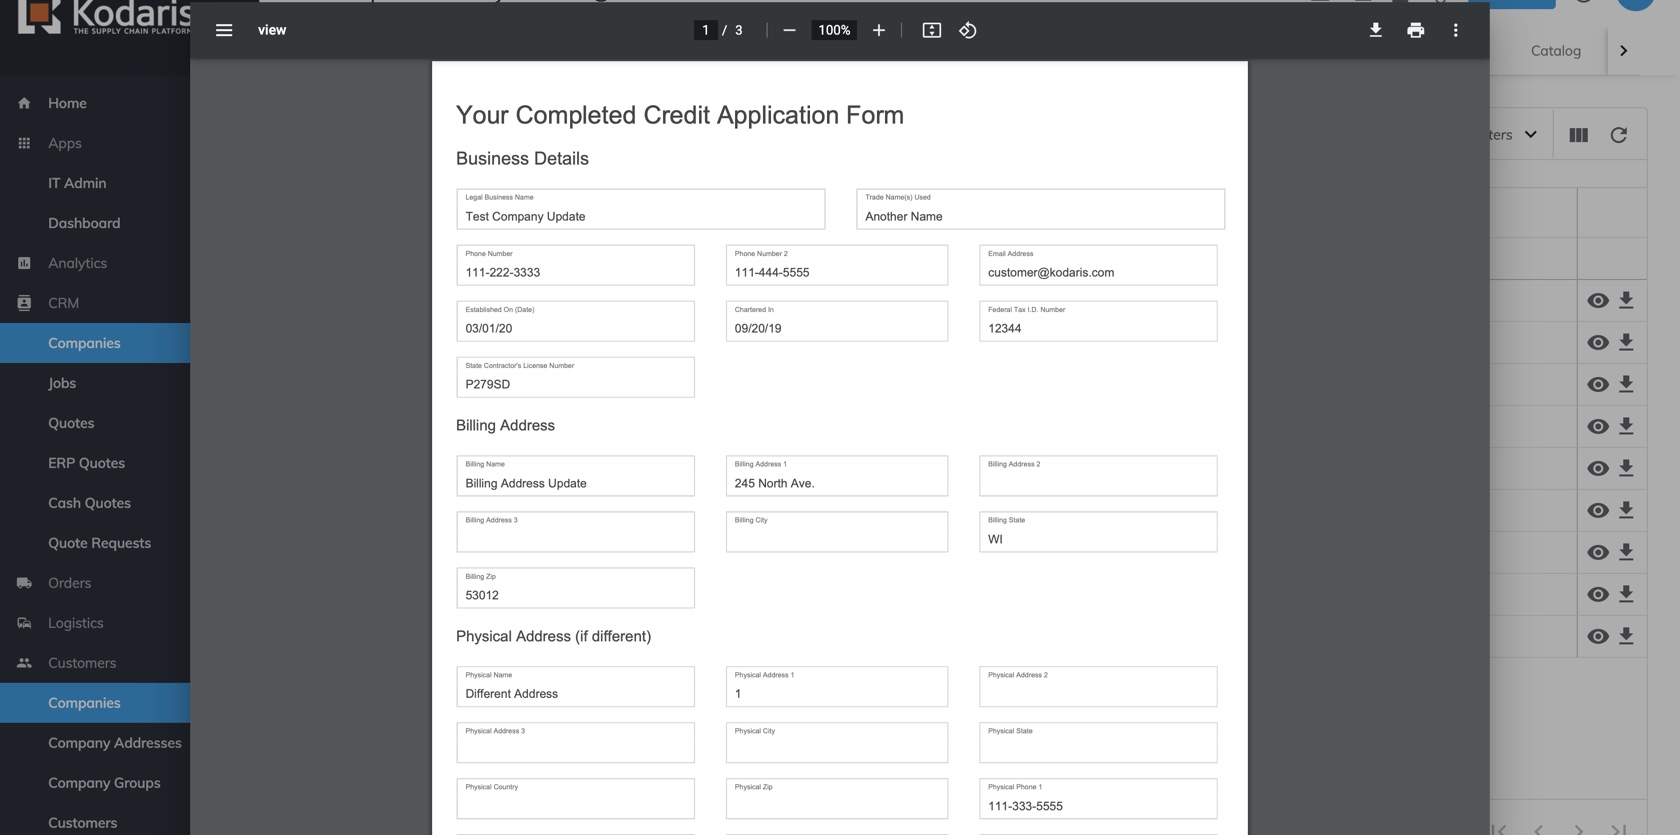Download the PDF from viewer toolbar
1680x835 pixels.
coord(1376,30)
